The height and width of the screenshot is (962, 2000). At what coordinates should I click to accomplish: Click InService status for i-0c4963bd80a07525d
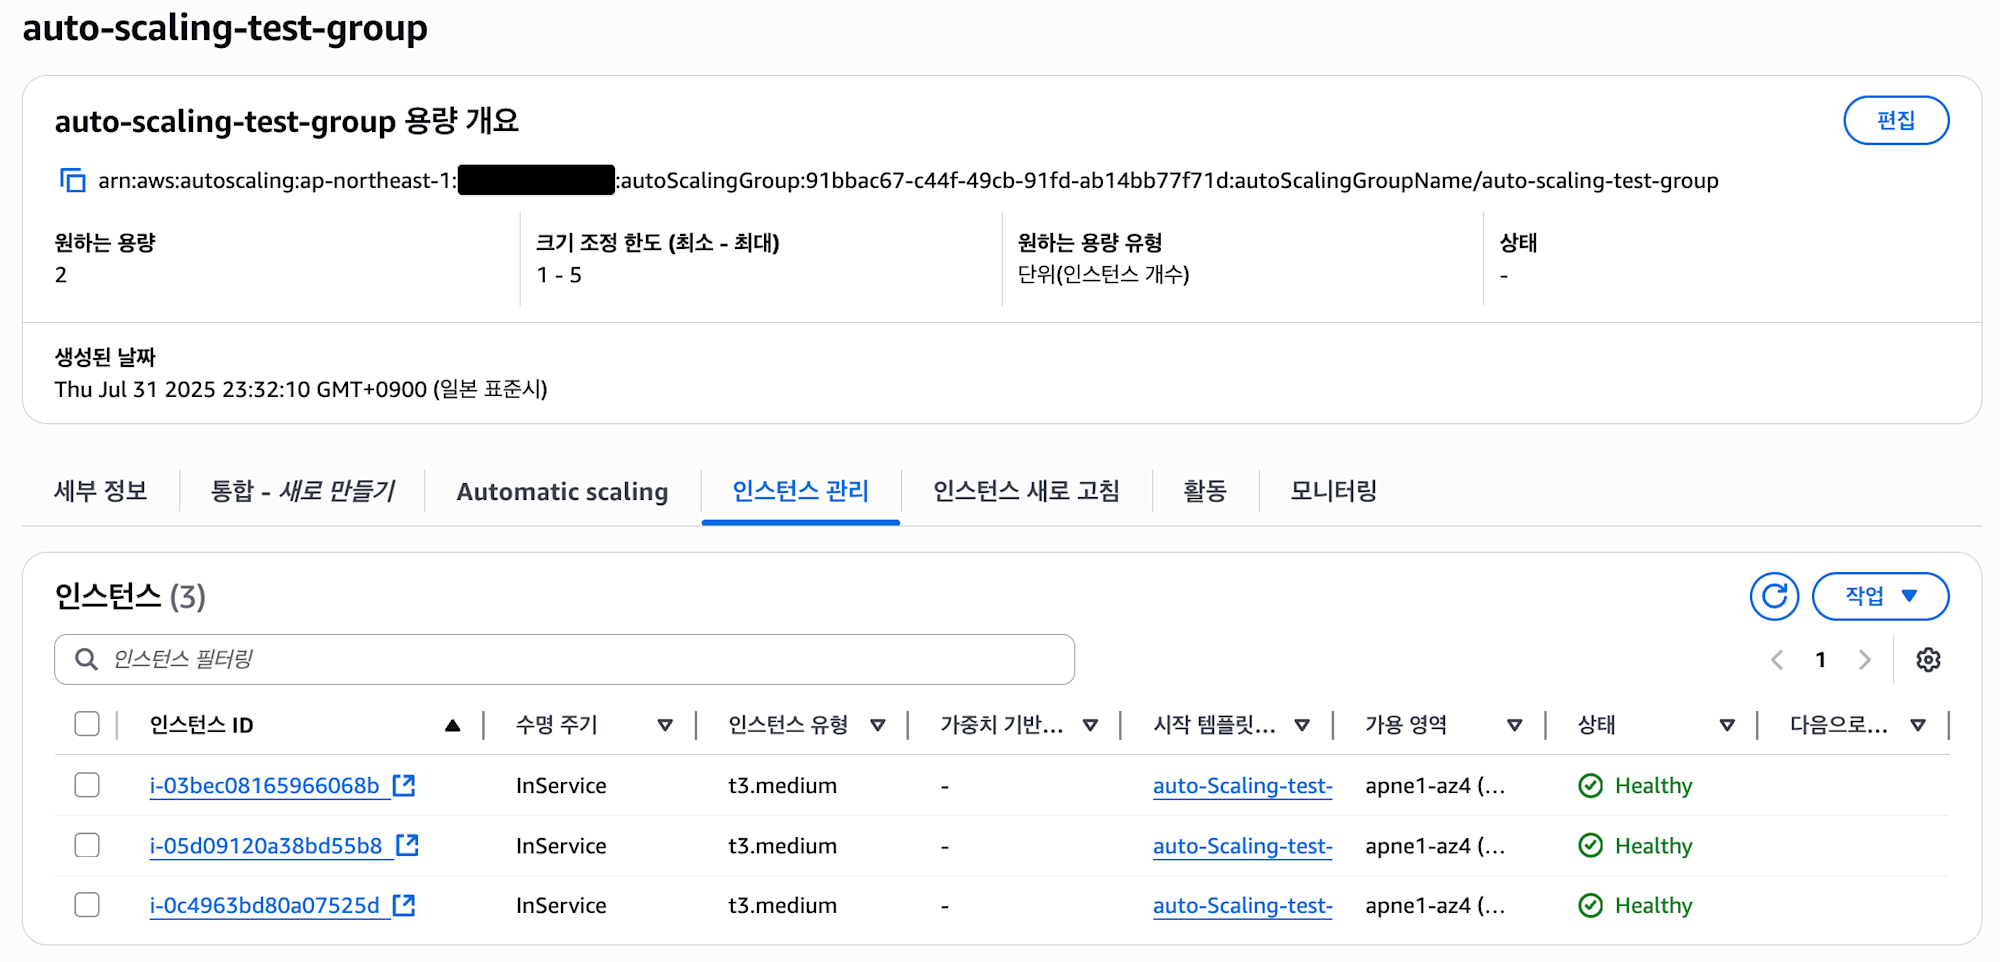[x=561, y=906]
